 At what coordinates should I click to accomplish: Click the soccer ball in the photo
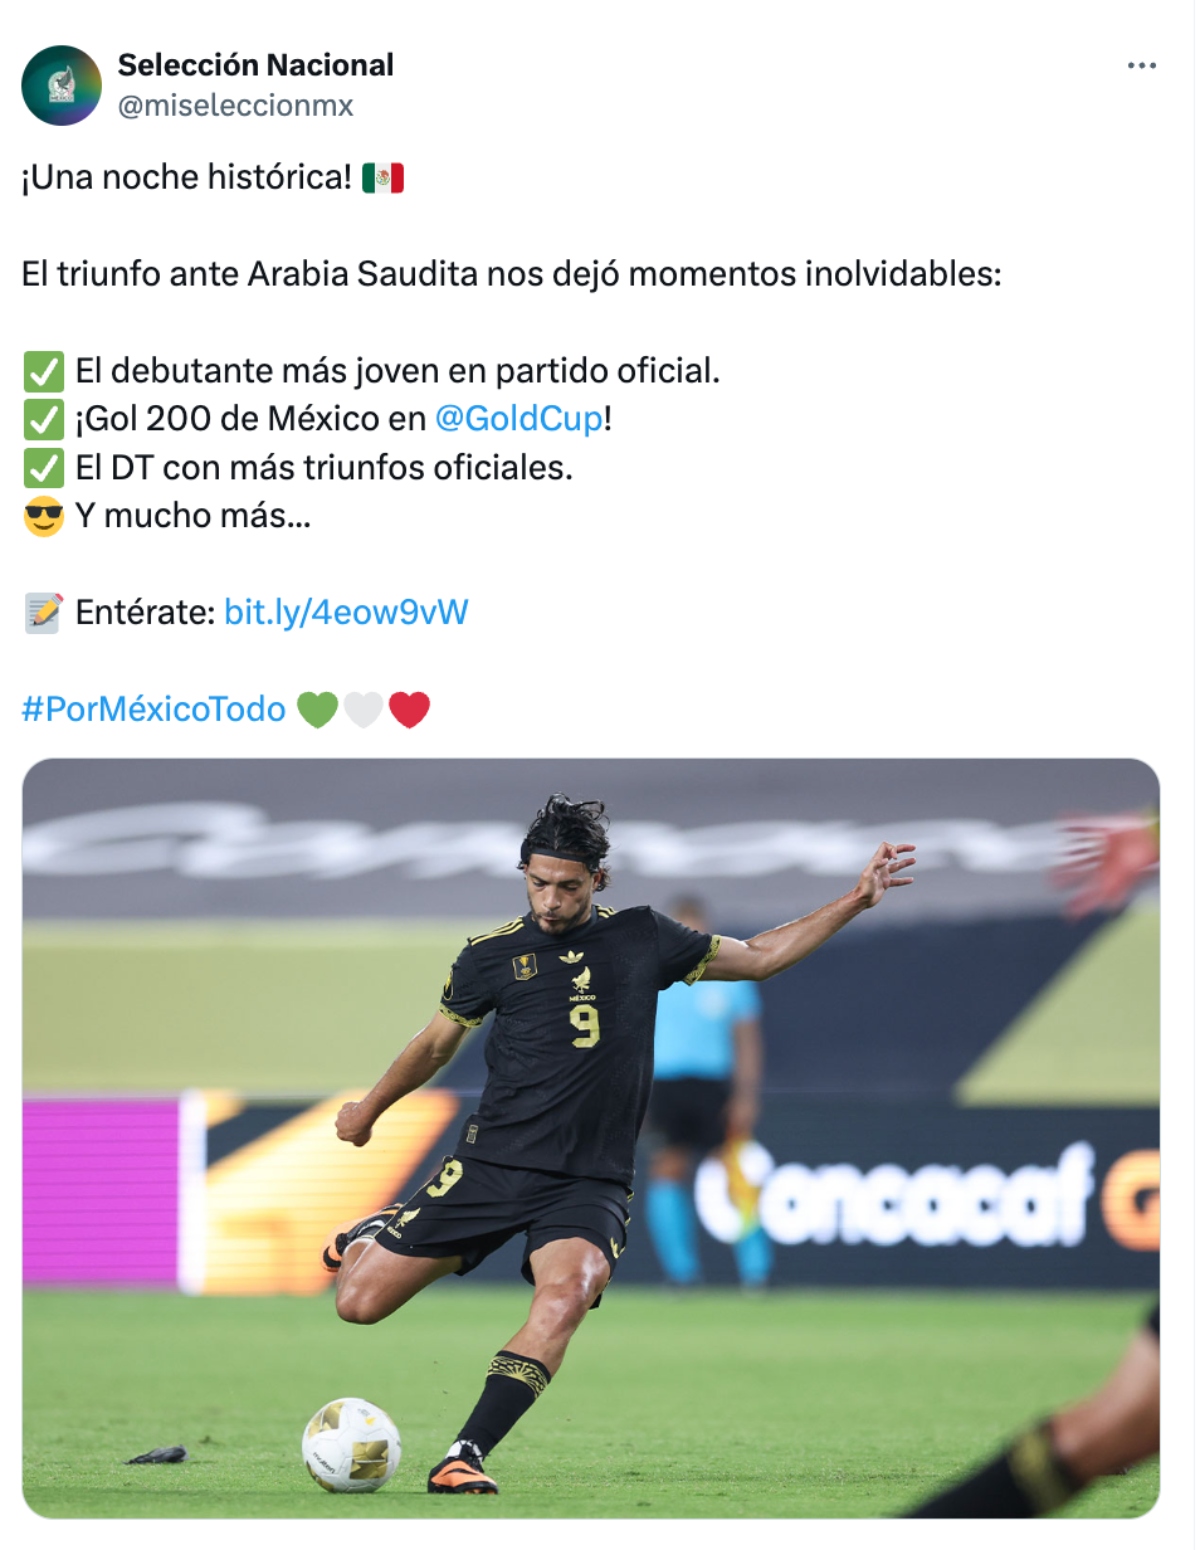click(x=351, y=1445)
